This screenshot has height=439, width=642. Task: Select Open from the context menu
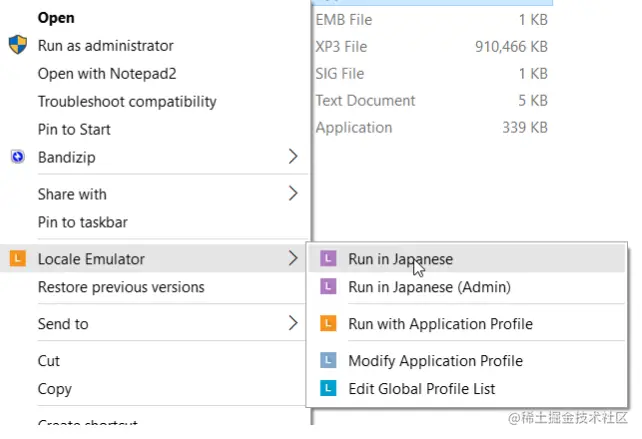coord(56,18)
